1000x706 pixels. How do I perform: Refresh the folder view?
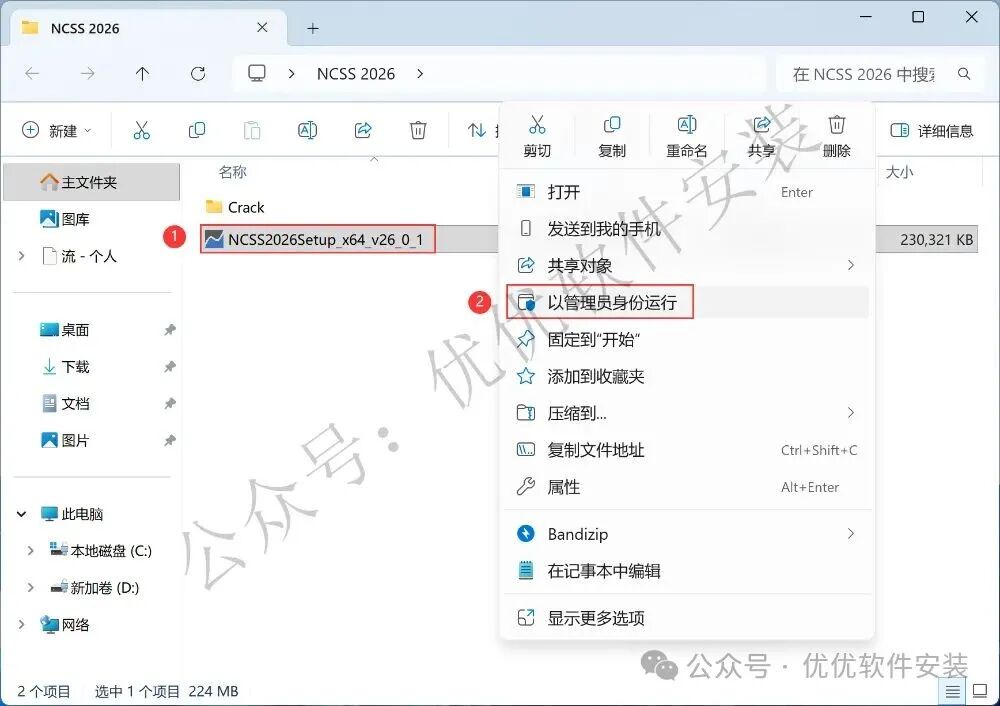coord(198,74)
